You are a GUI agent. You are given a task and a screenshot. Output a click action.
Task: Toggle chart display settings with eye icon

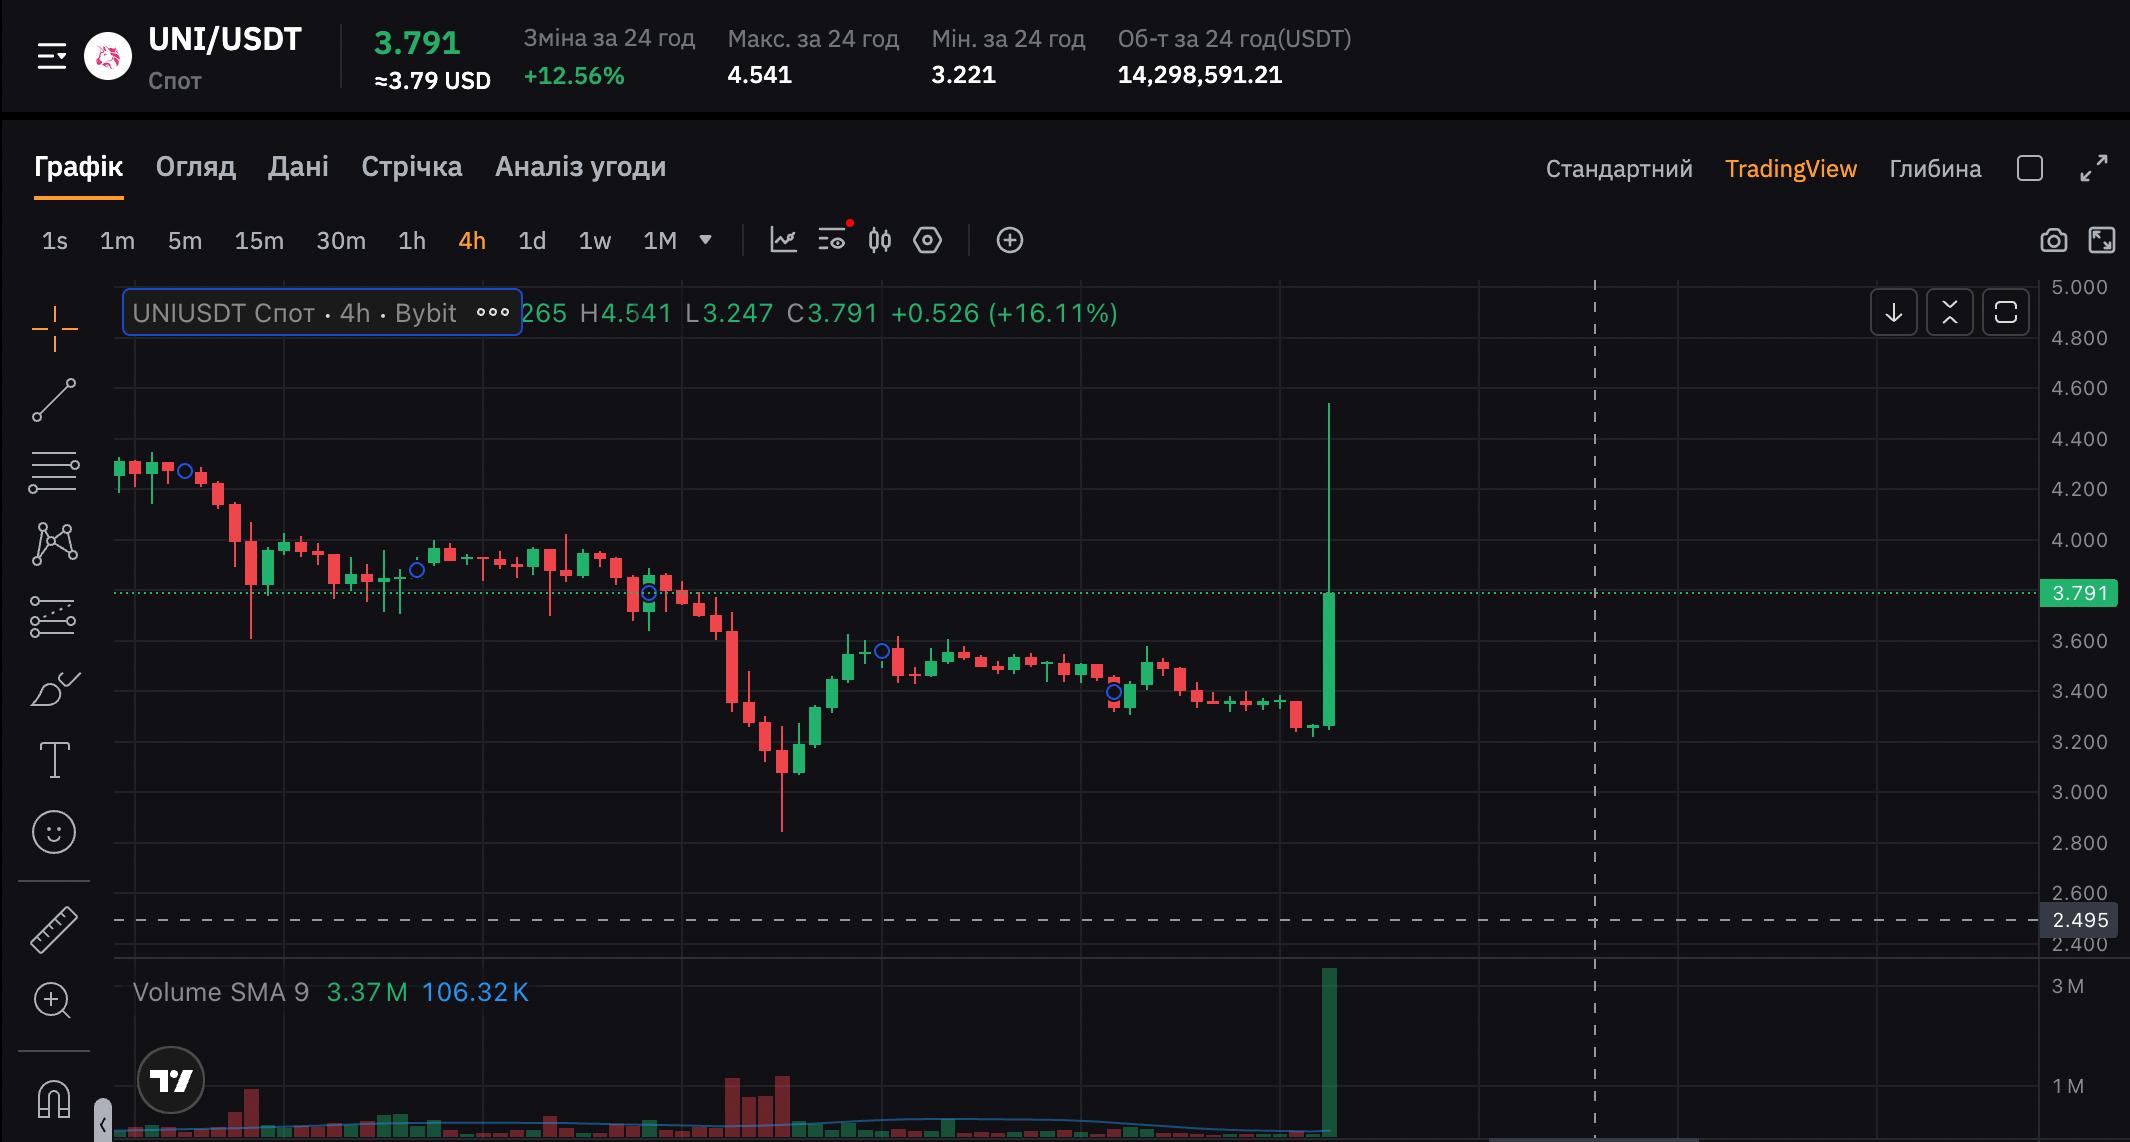pyautogui.click(x=831, y=240)
